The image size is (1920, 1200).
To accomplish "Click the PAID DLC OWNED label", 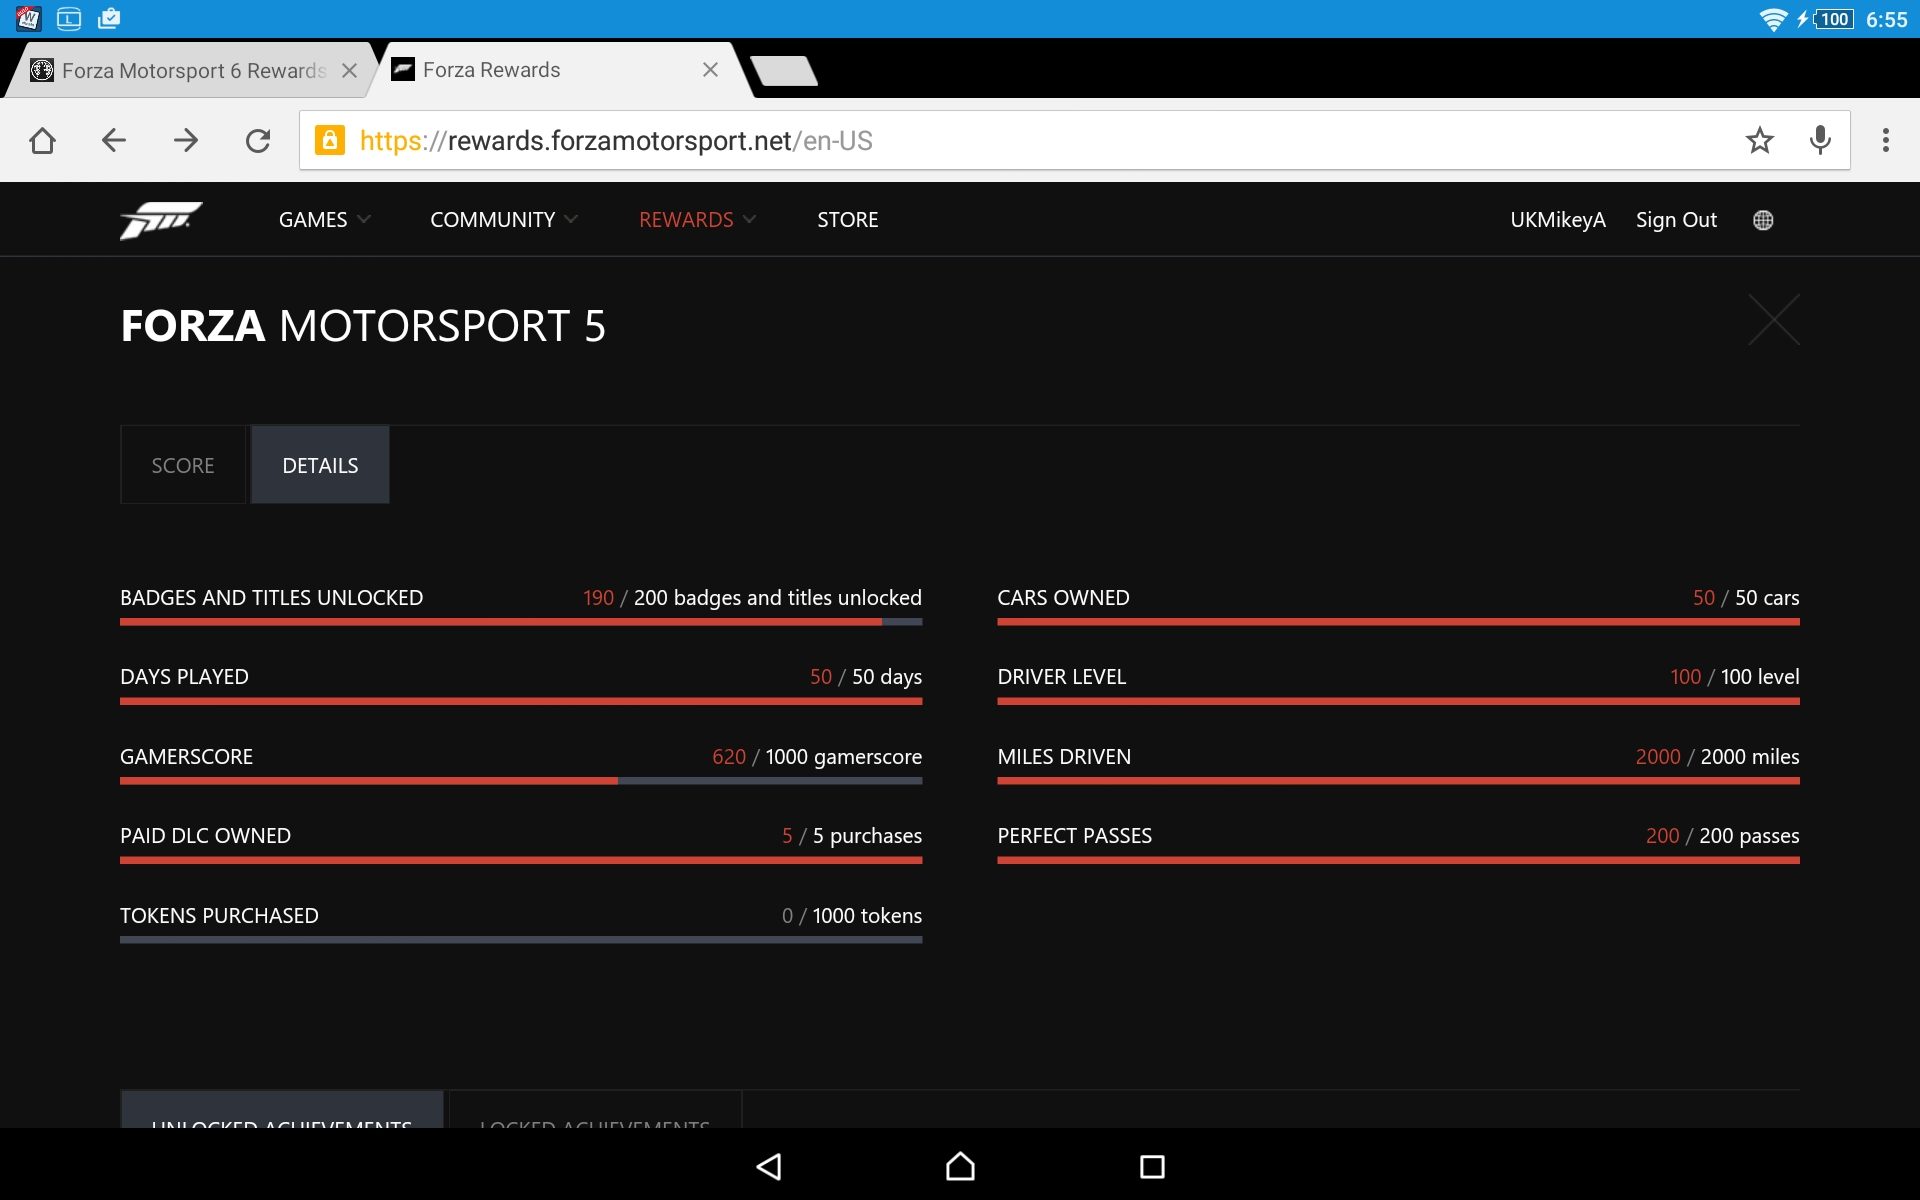I will coord(205,836).
